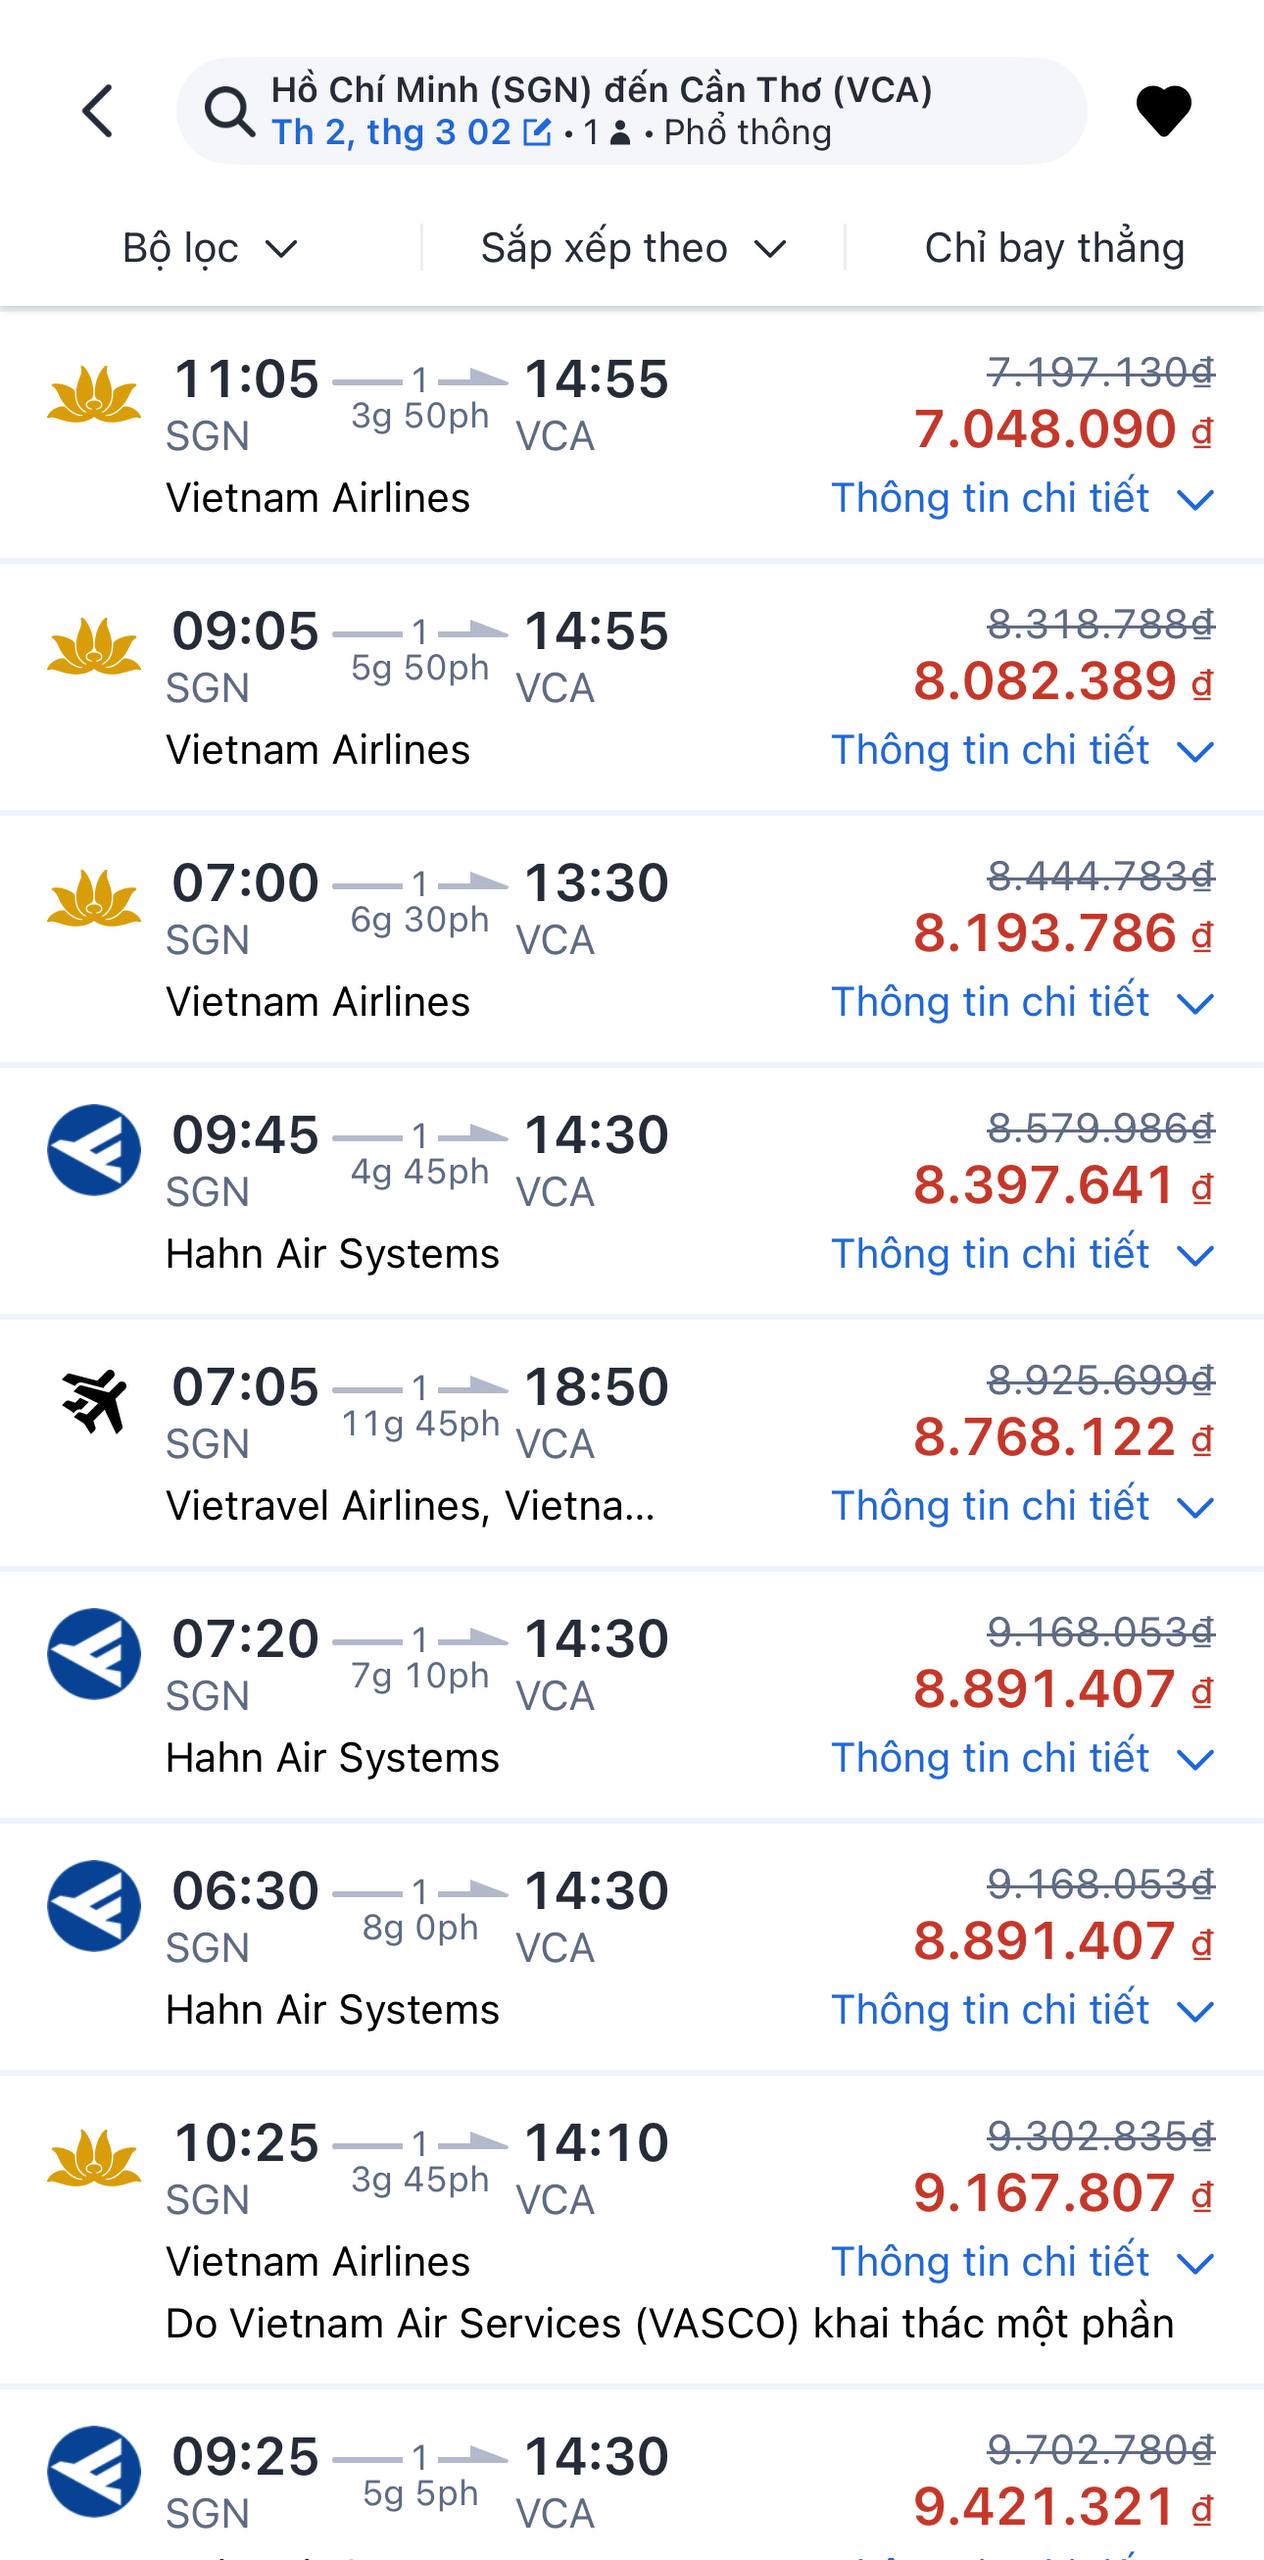Tap Vietnam Airlines lotus logo for 11:05 flight
The image size is (1264, 2560).
click(x=94, y=396)
